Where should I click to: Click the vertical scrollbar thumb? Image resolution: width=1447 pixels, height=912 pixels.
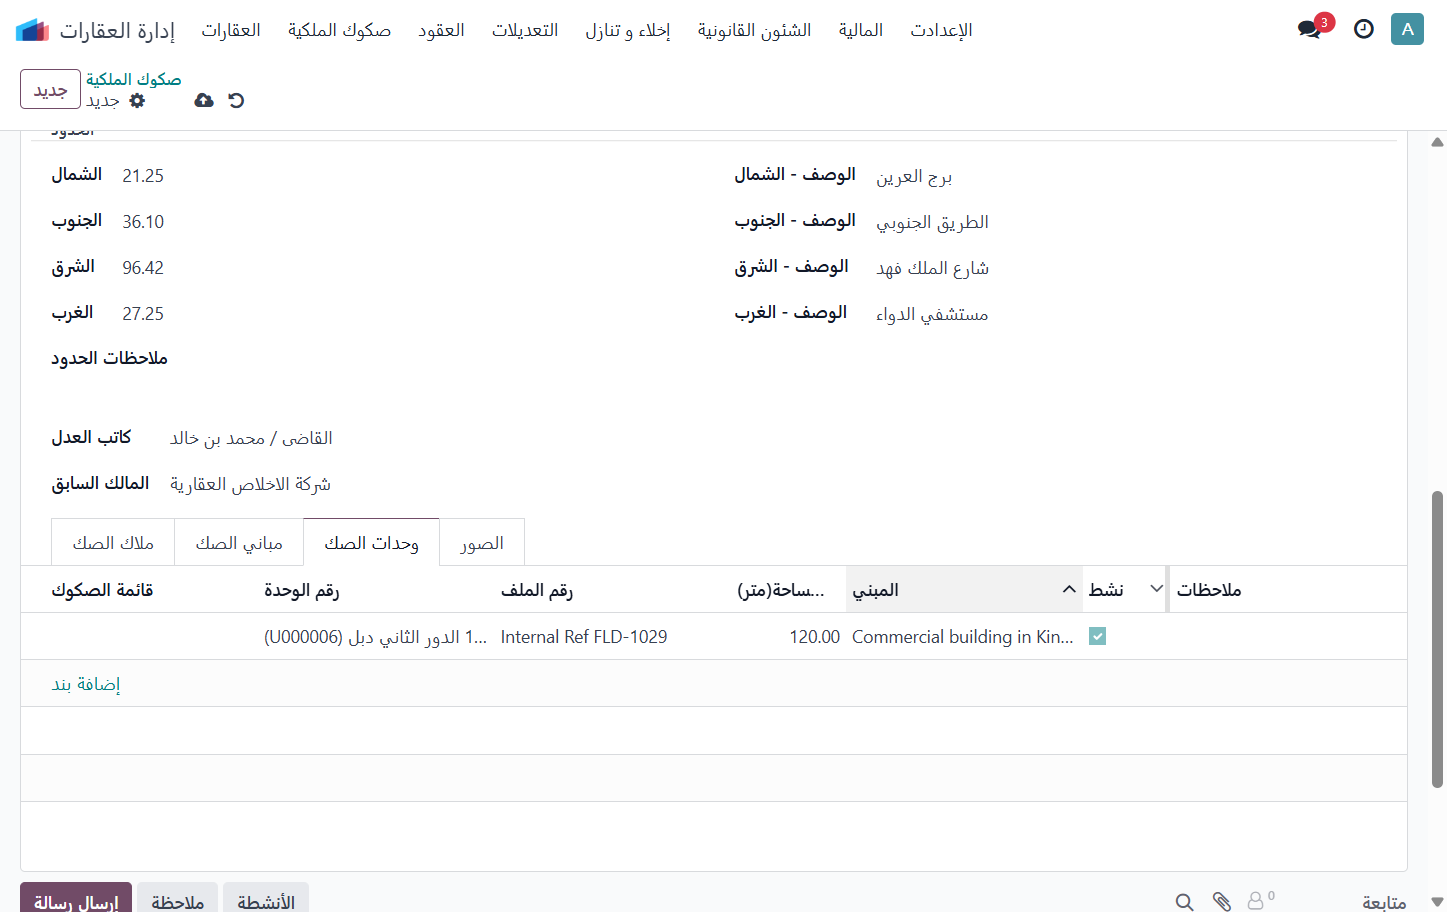coord(1437,639)
